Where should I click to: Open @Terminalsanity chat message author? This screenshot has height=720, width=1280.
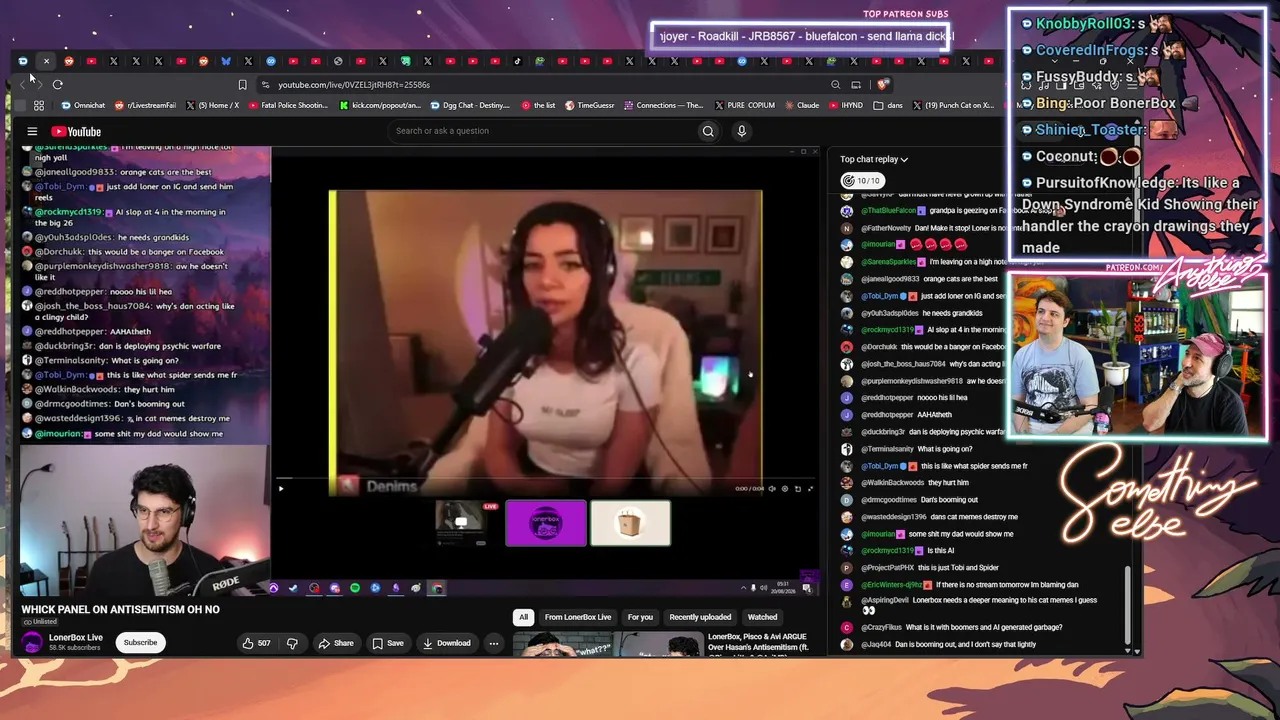click(887, 449)
